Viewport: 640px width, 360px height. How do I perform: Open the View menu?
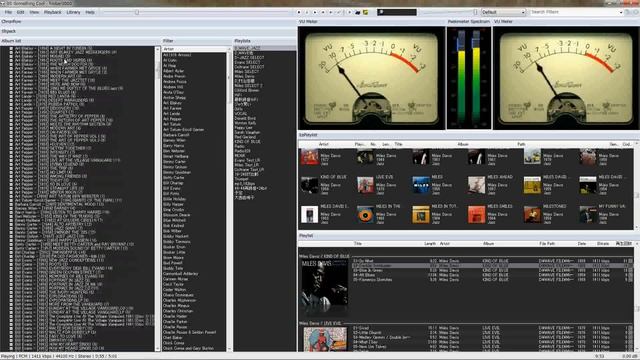tap(34, 12)
